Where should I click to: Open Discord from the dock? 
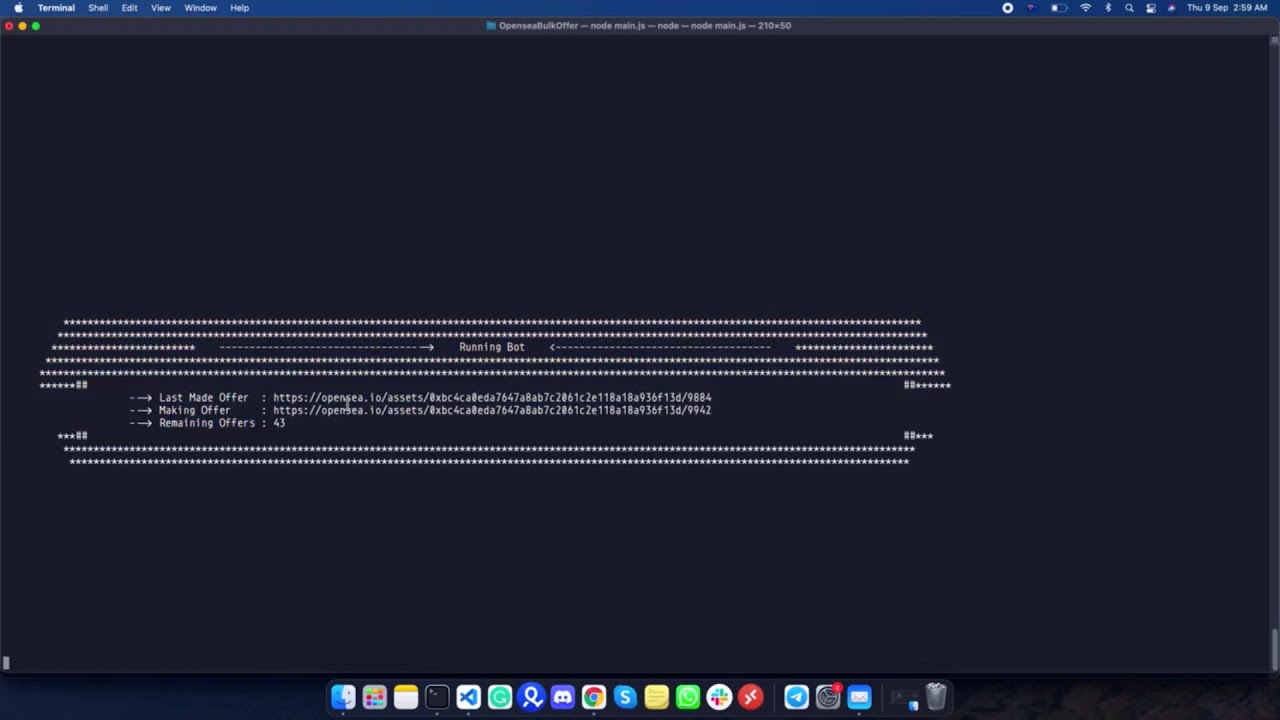pos(562,697)
